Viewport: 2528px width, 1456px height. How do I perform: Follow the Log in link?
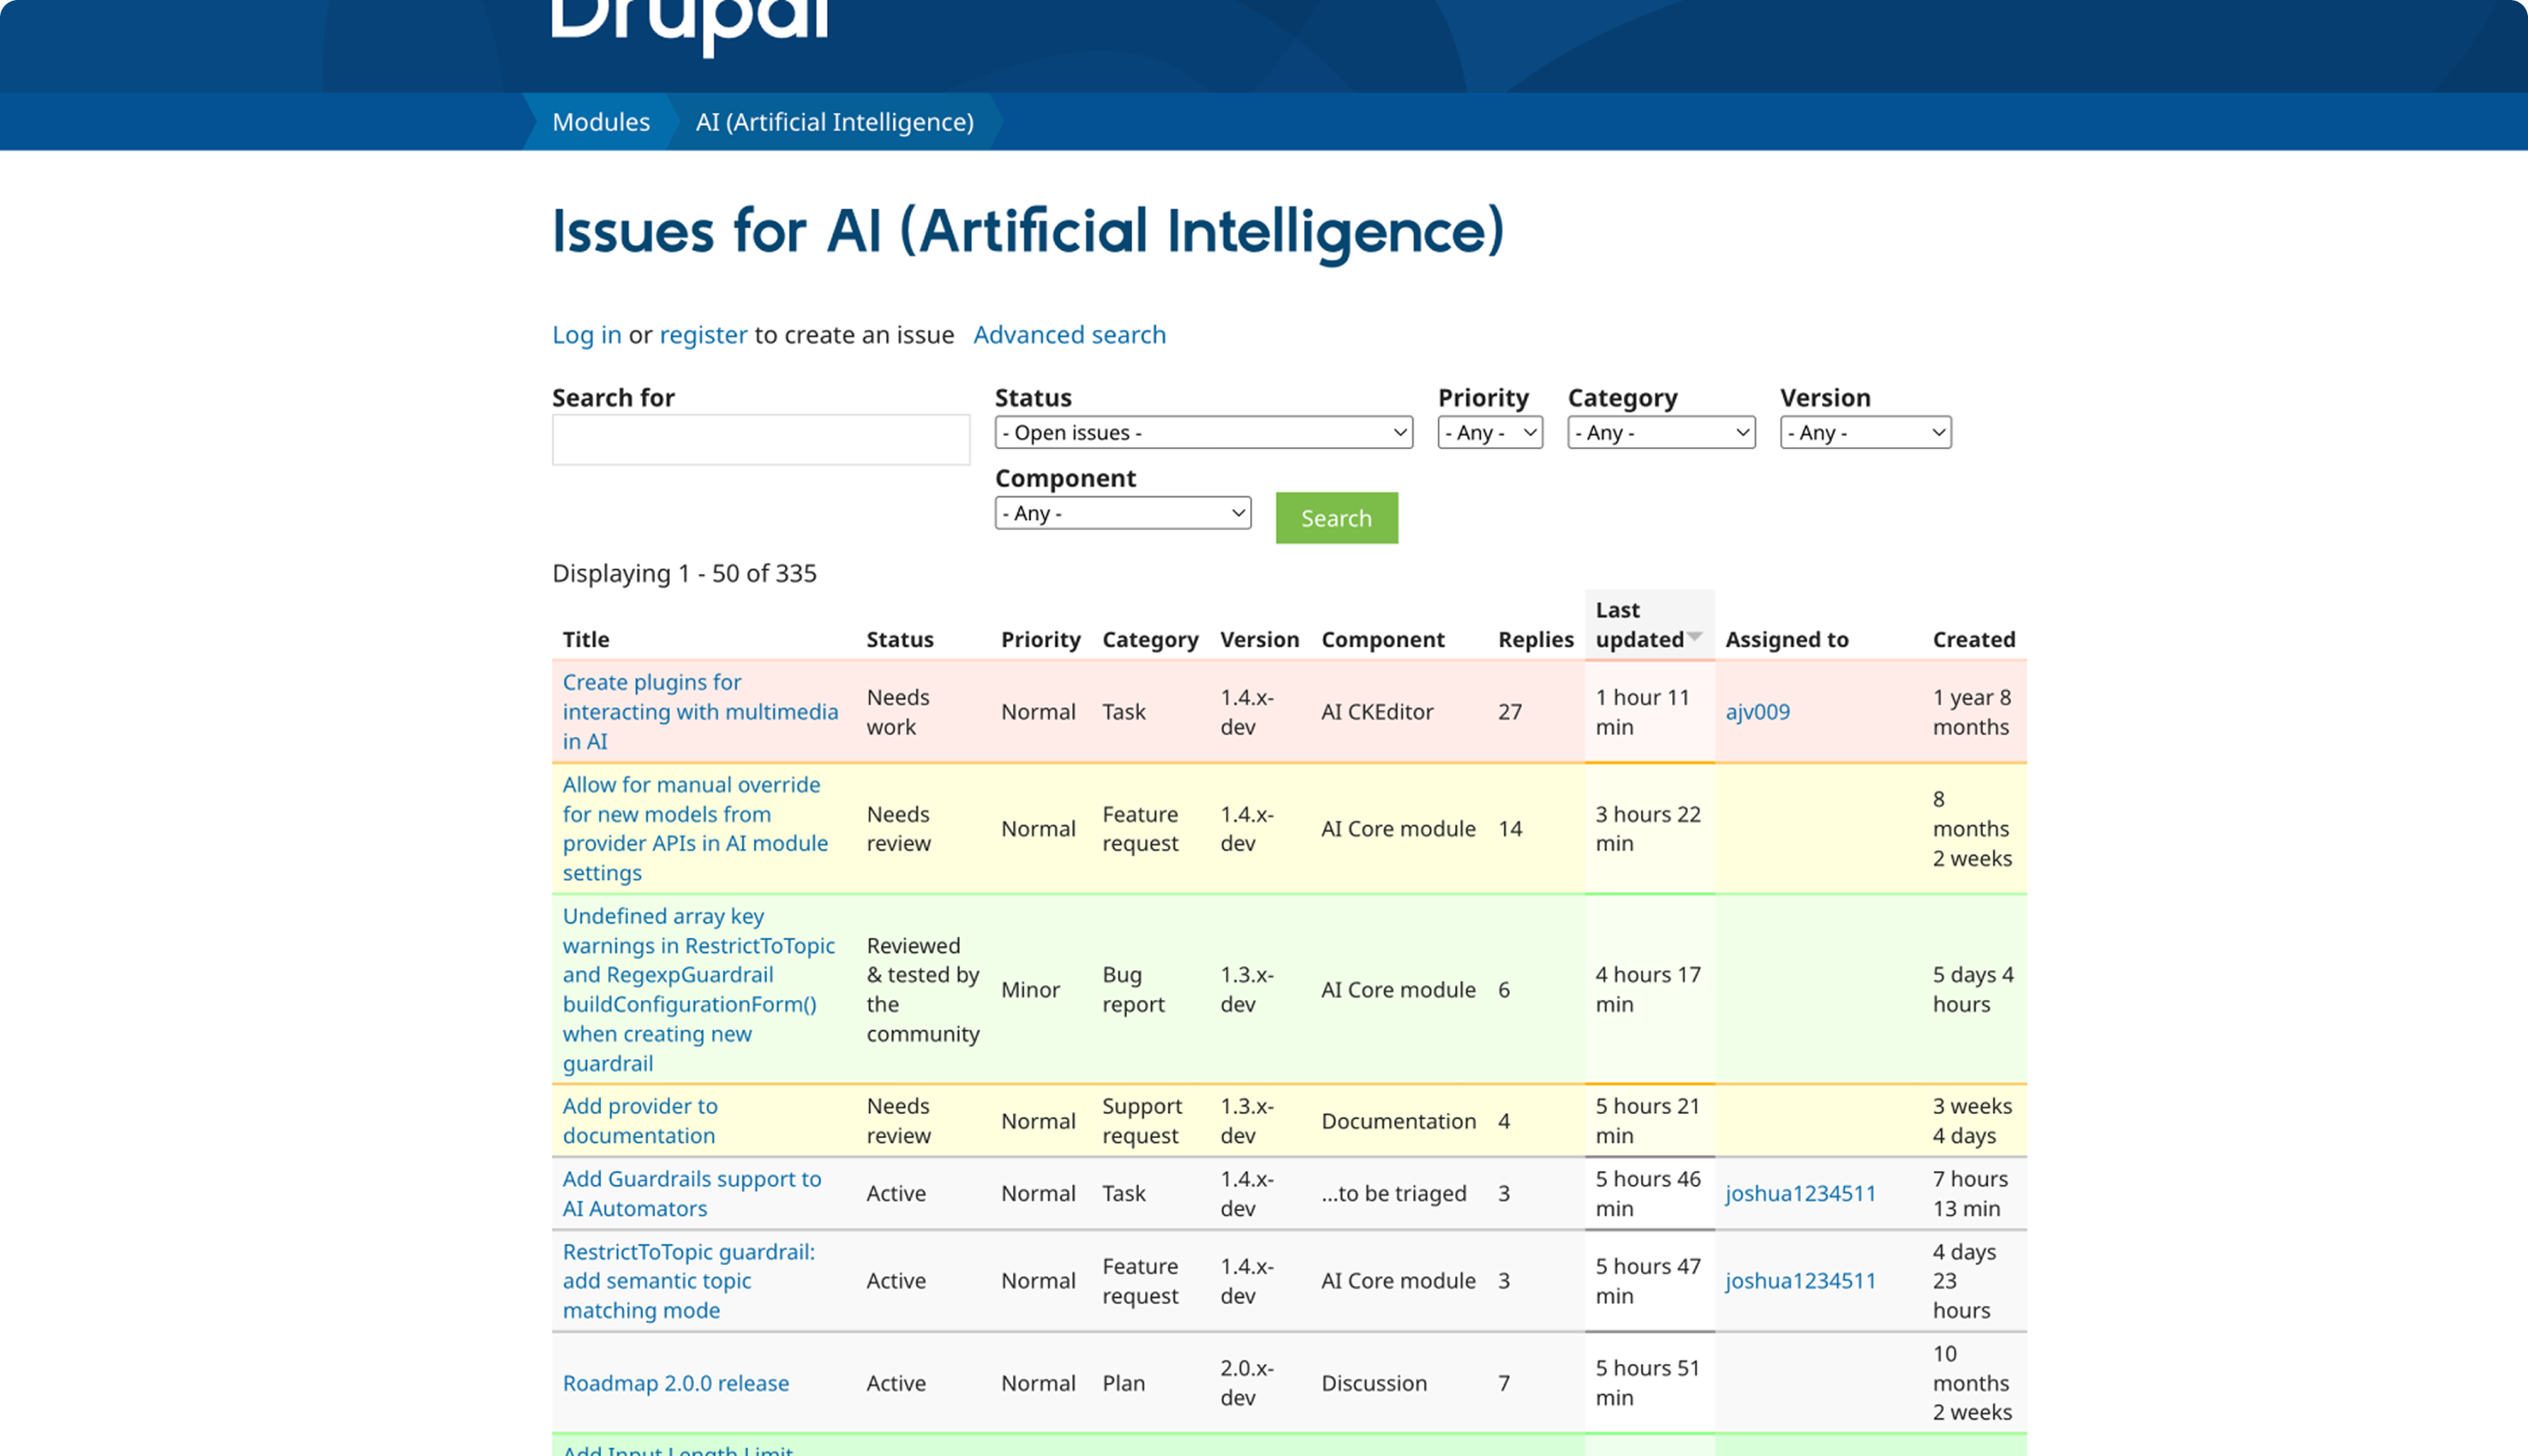587,334
